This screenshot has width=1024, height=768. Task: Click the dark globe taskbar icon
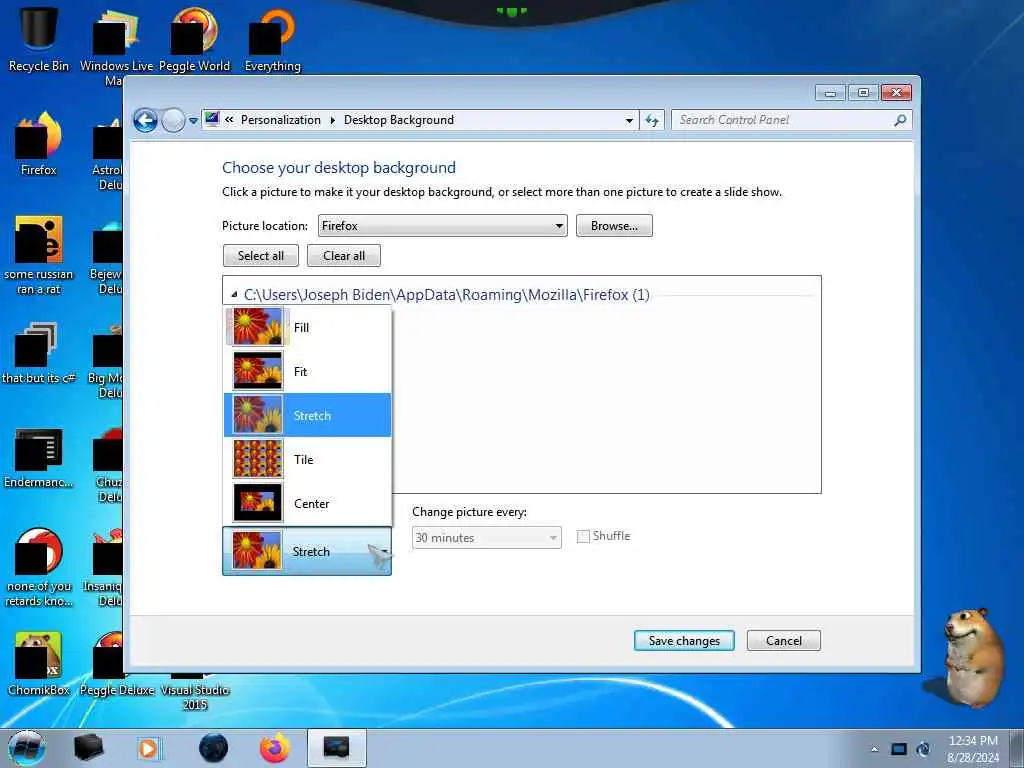pos(213,748)
